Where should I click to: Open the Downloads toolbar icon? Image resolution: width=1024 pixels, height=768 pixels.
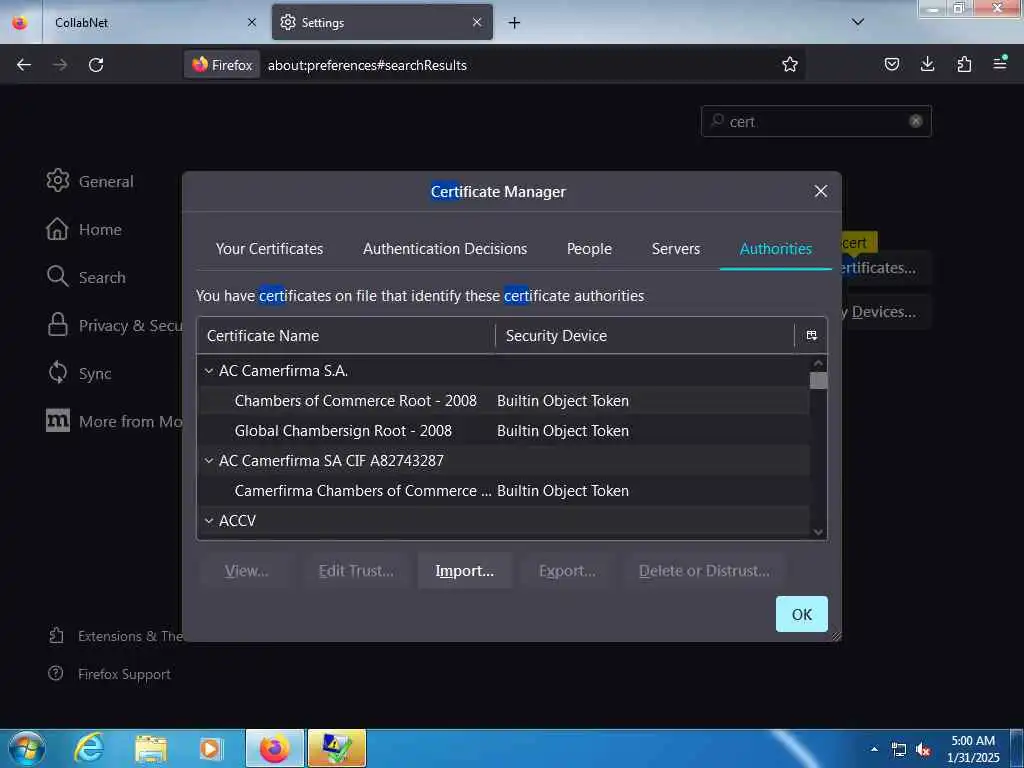click(x=927, y=64)
